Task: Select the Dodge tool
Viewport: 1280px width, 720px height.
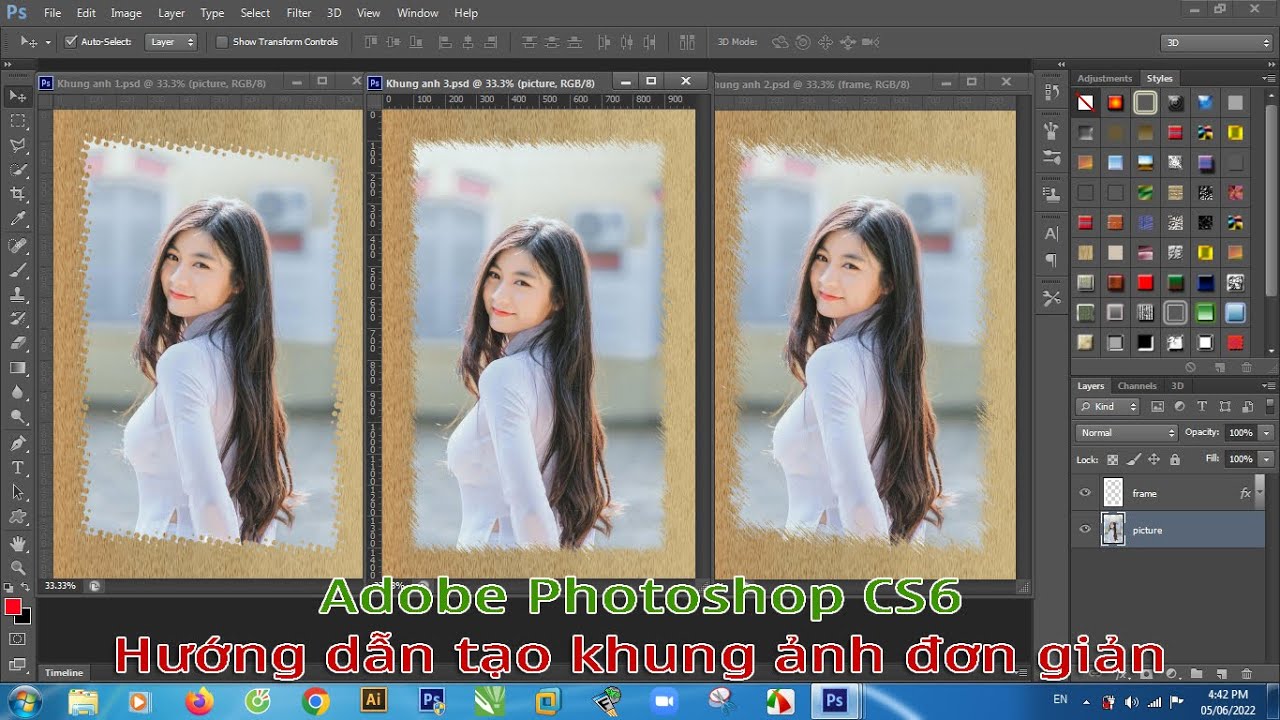Action: click(x=18, y=417)
